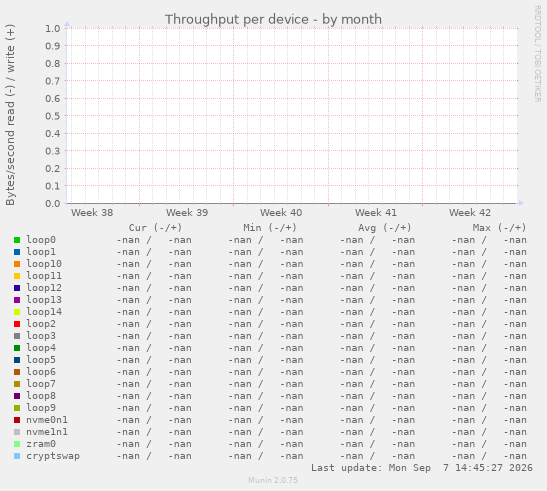This screenshot has width=547, height=491.
Task: Click the Week 39 axis label
Action: point(187,213)
